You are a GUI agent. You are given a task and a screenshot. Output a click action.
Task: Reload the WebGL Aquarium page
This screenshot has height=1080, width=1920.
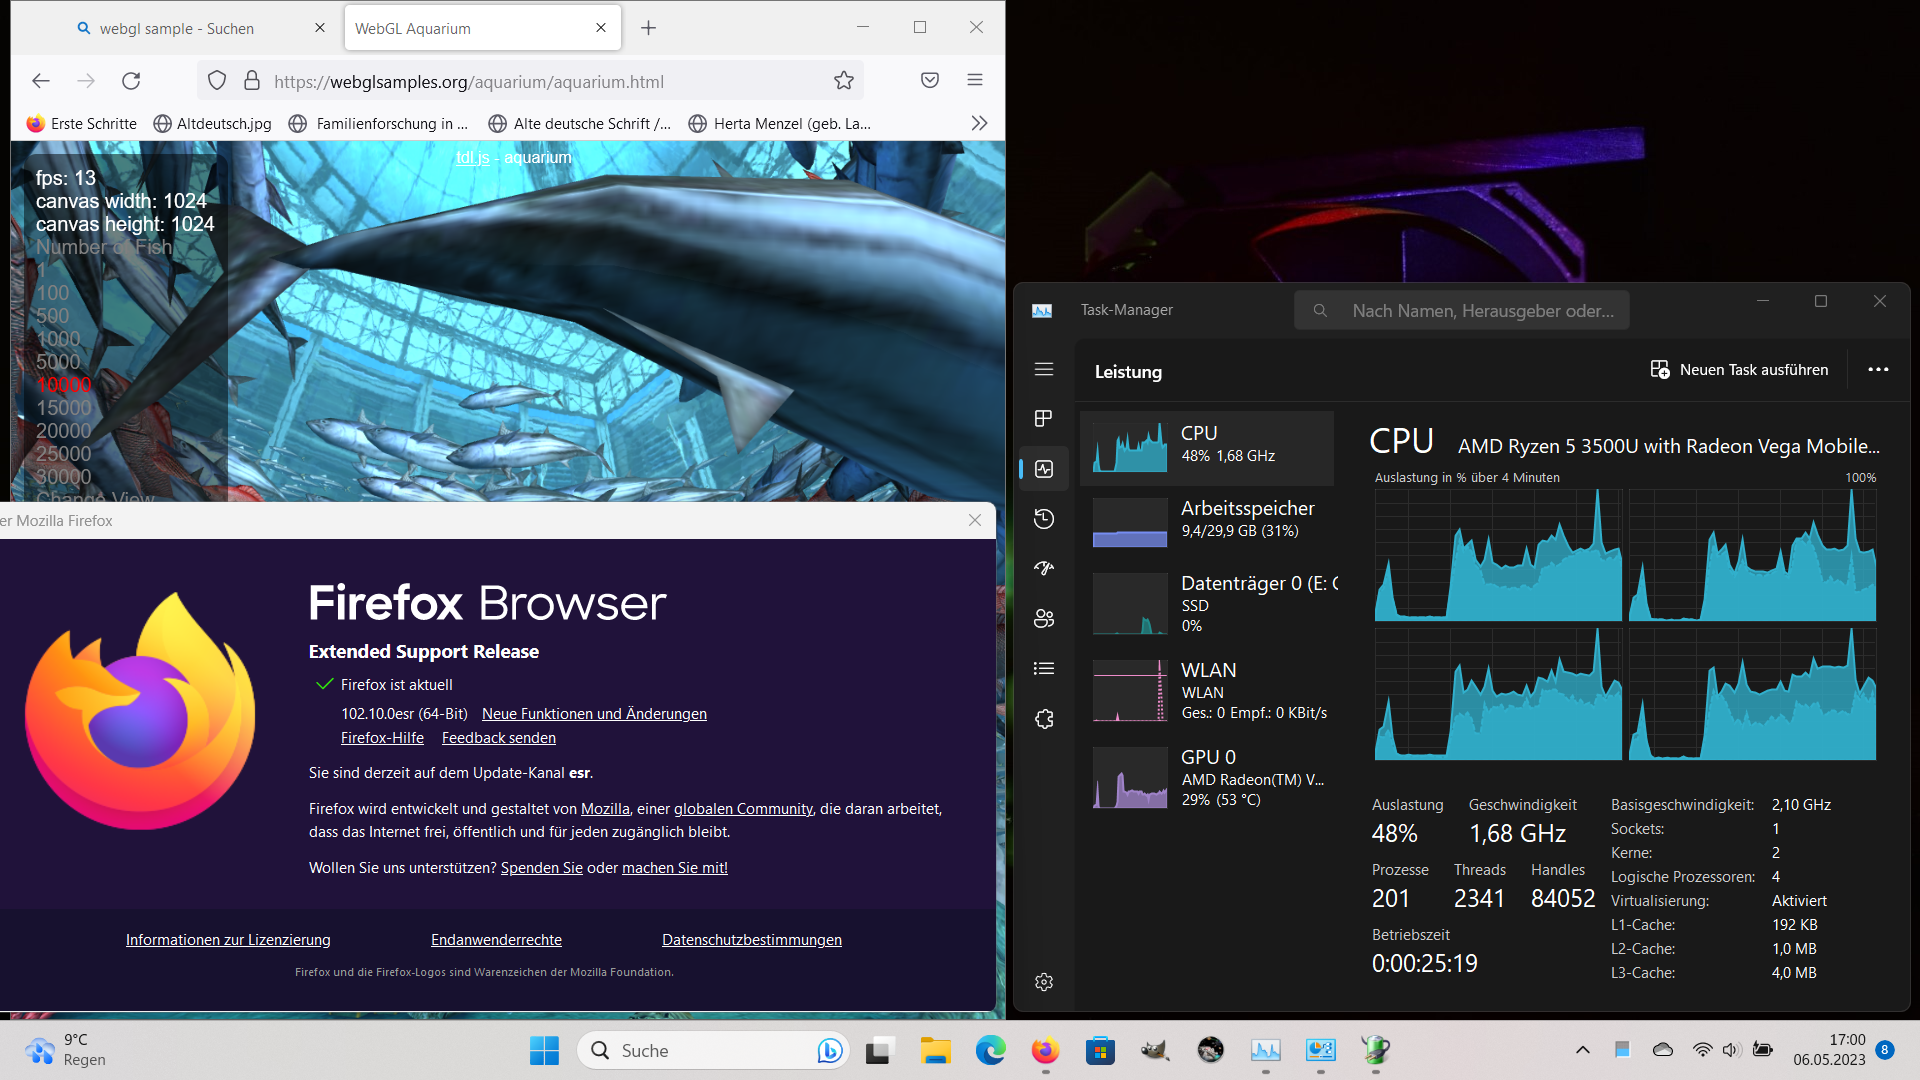coord(131,81)
